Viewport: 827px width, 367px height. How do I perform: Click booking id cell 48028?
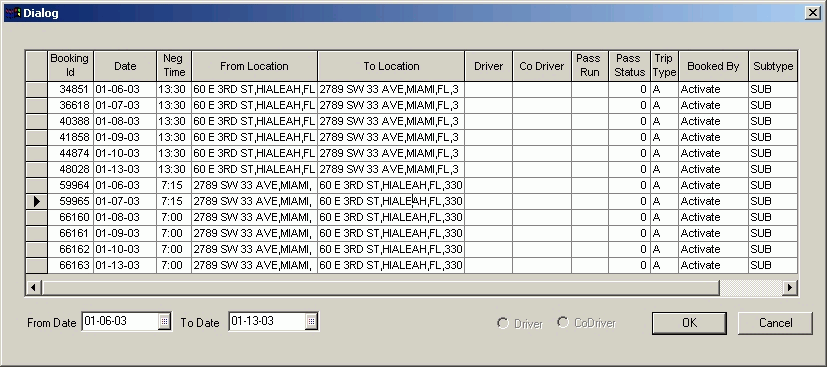71,169
